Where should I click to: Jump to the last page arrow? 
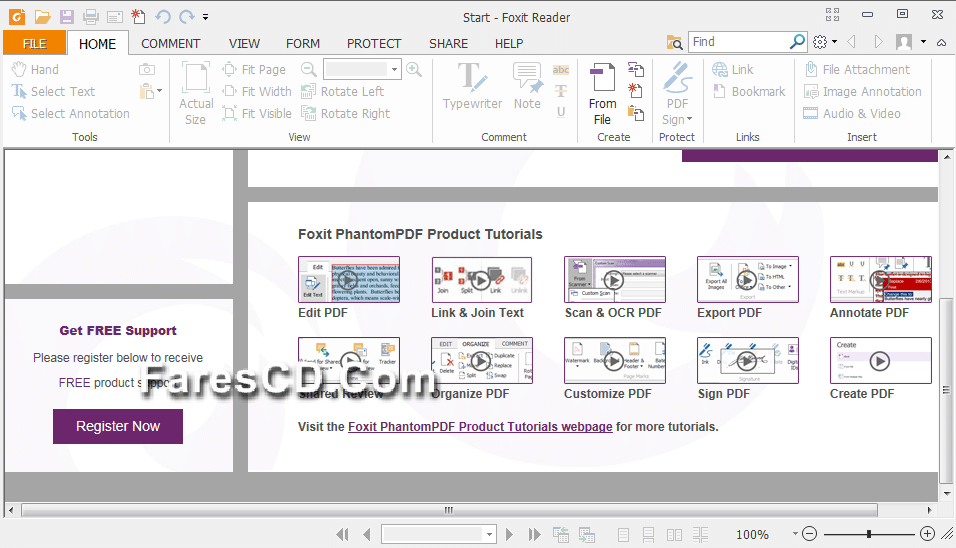(x=535, y=535)
